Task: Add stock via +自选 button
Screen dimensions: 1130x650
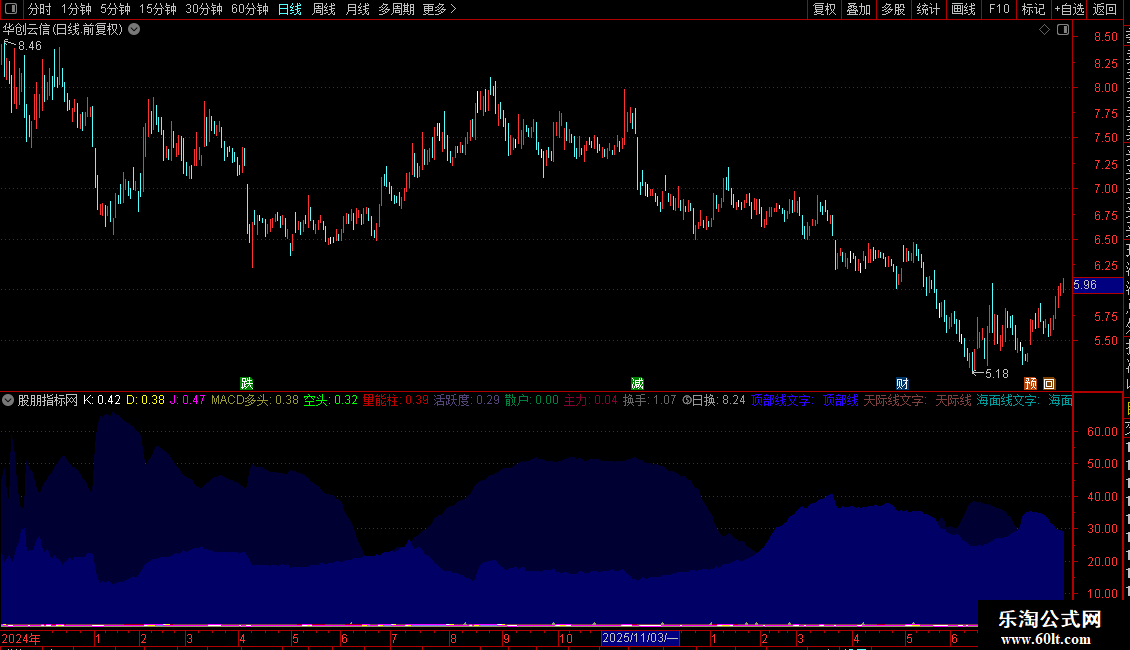Action: (1069, 9)
